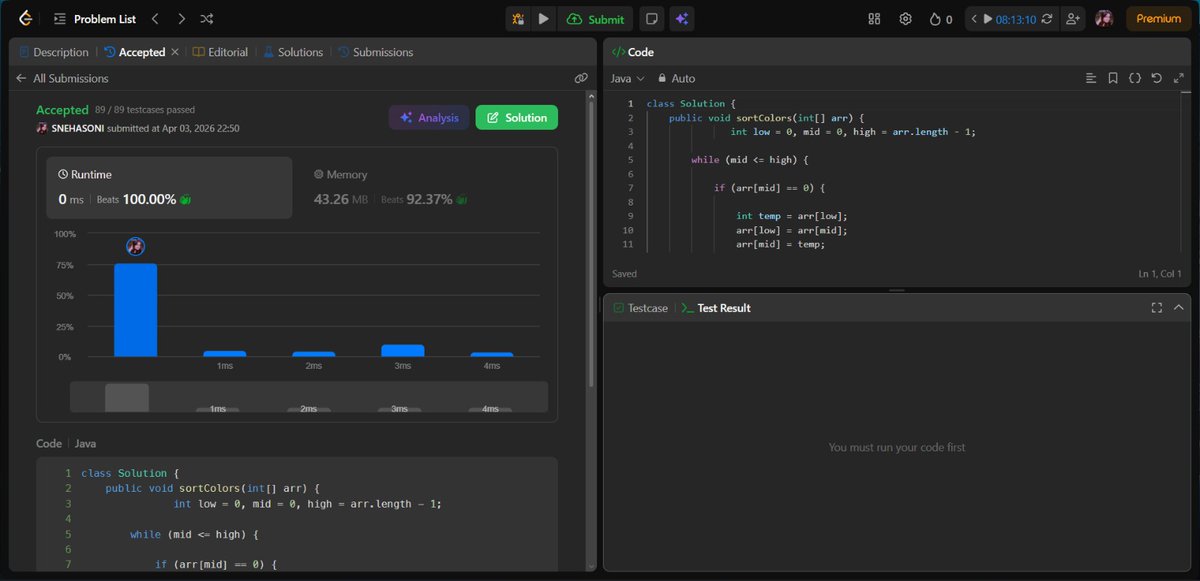The image size is (1200, 581).
Task: Open the Submissions tab
Action: pyautogui.click(x=375, y=52)
